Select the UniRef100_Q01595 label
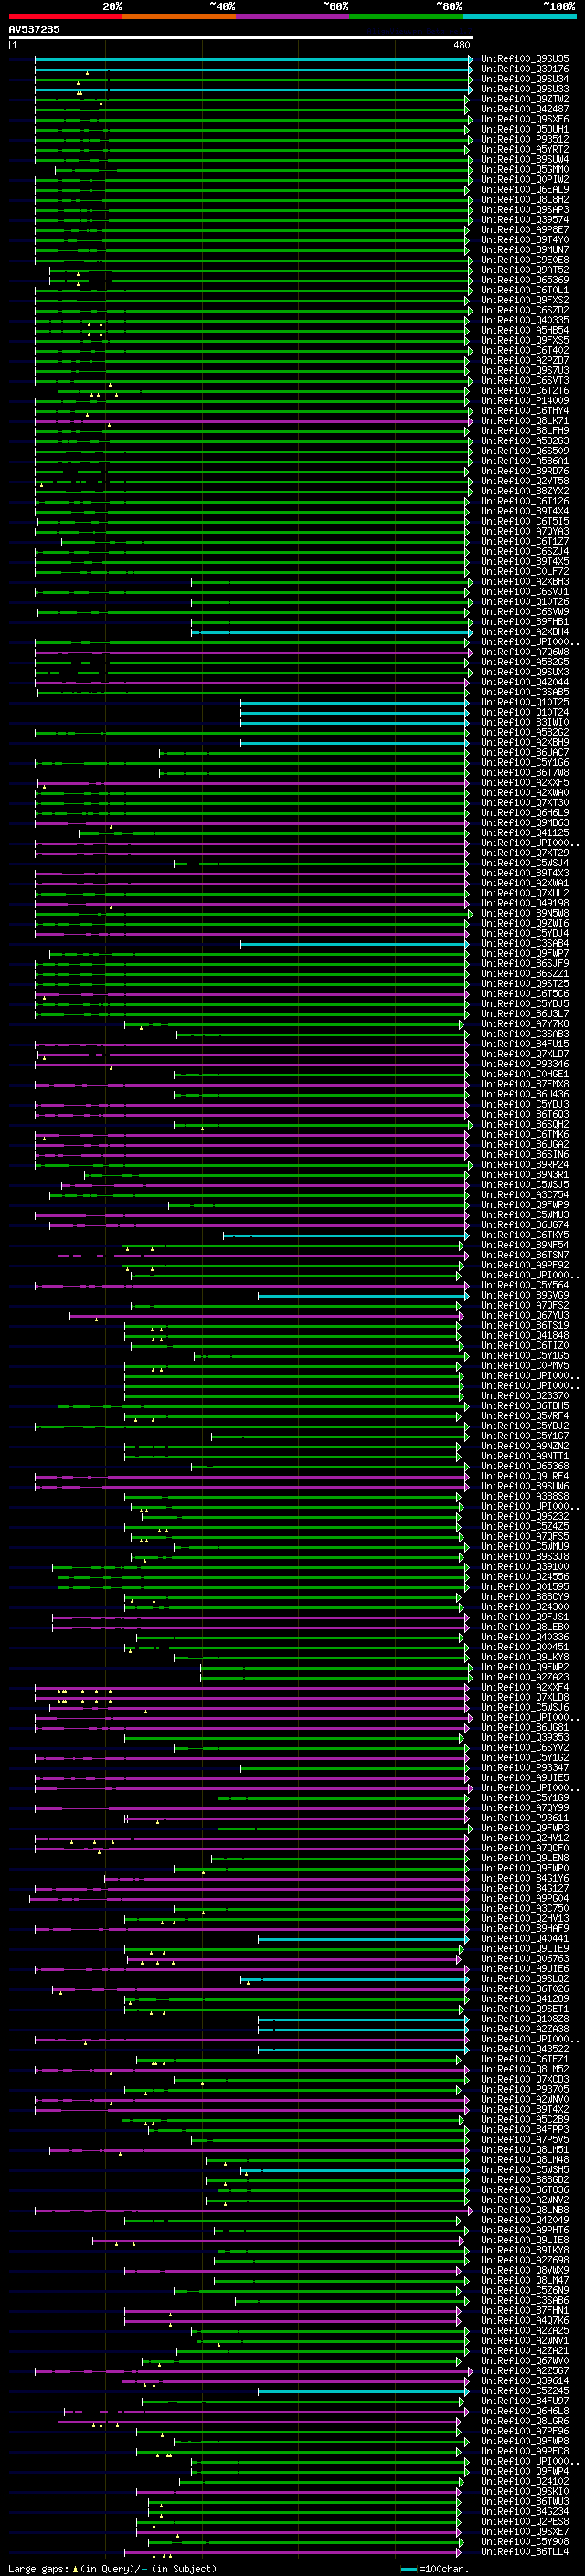The image size is (585, 2576). pos(525,1587)
